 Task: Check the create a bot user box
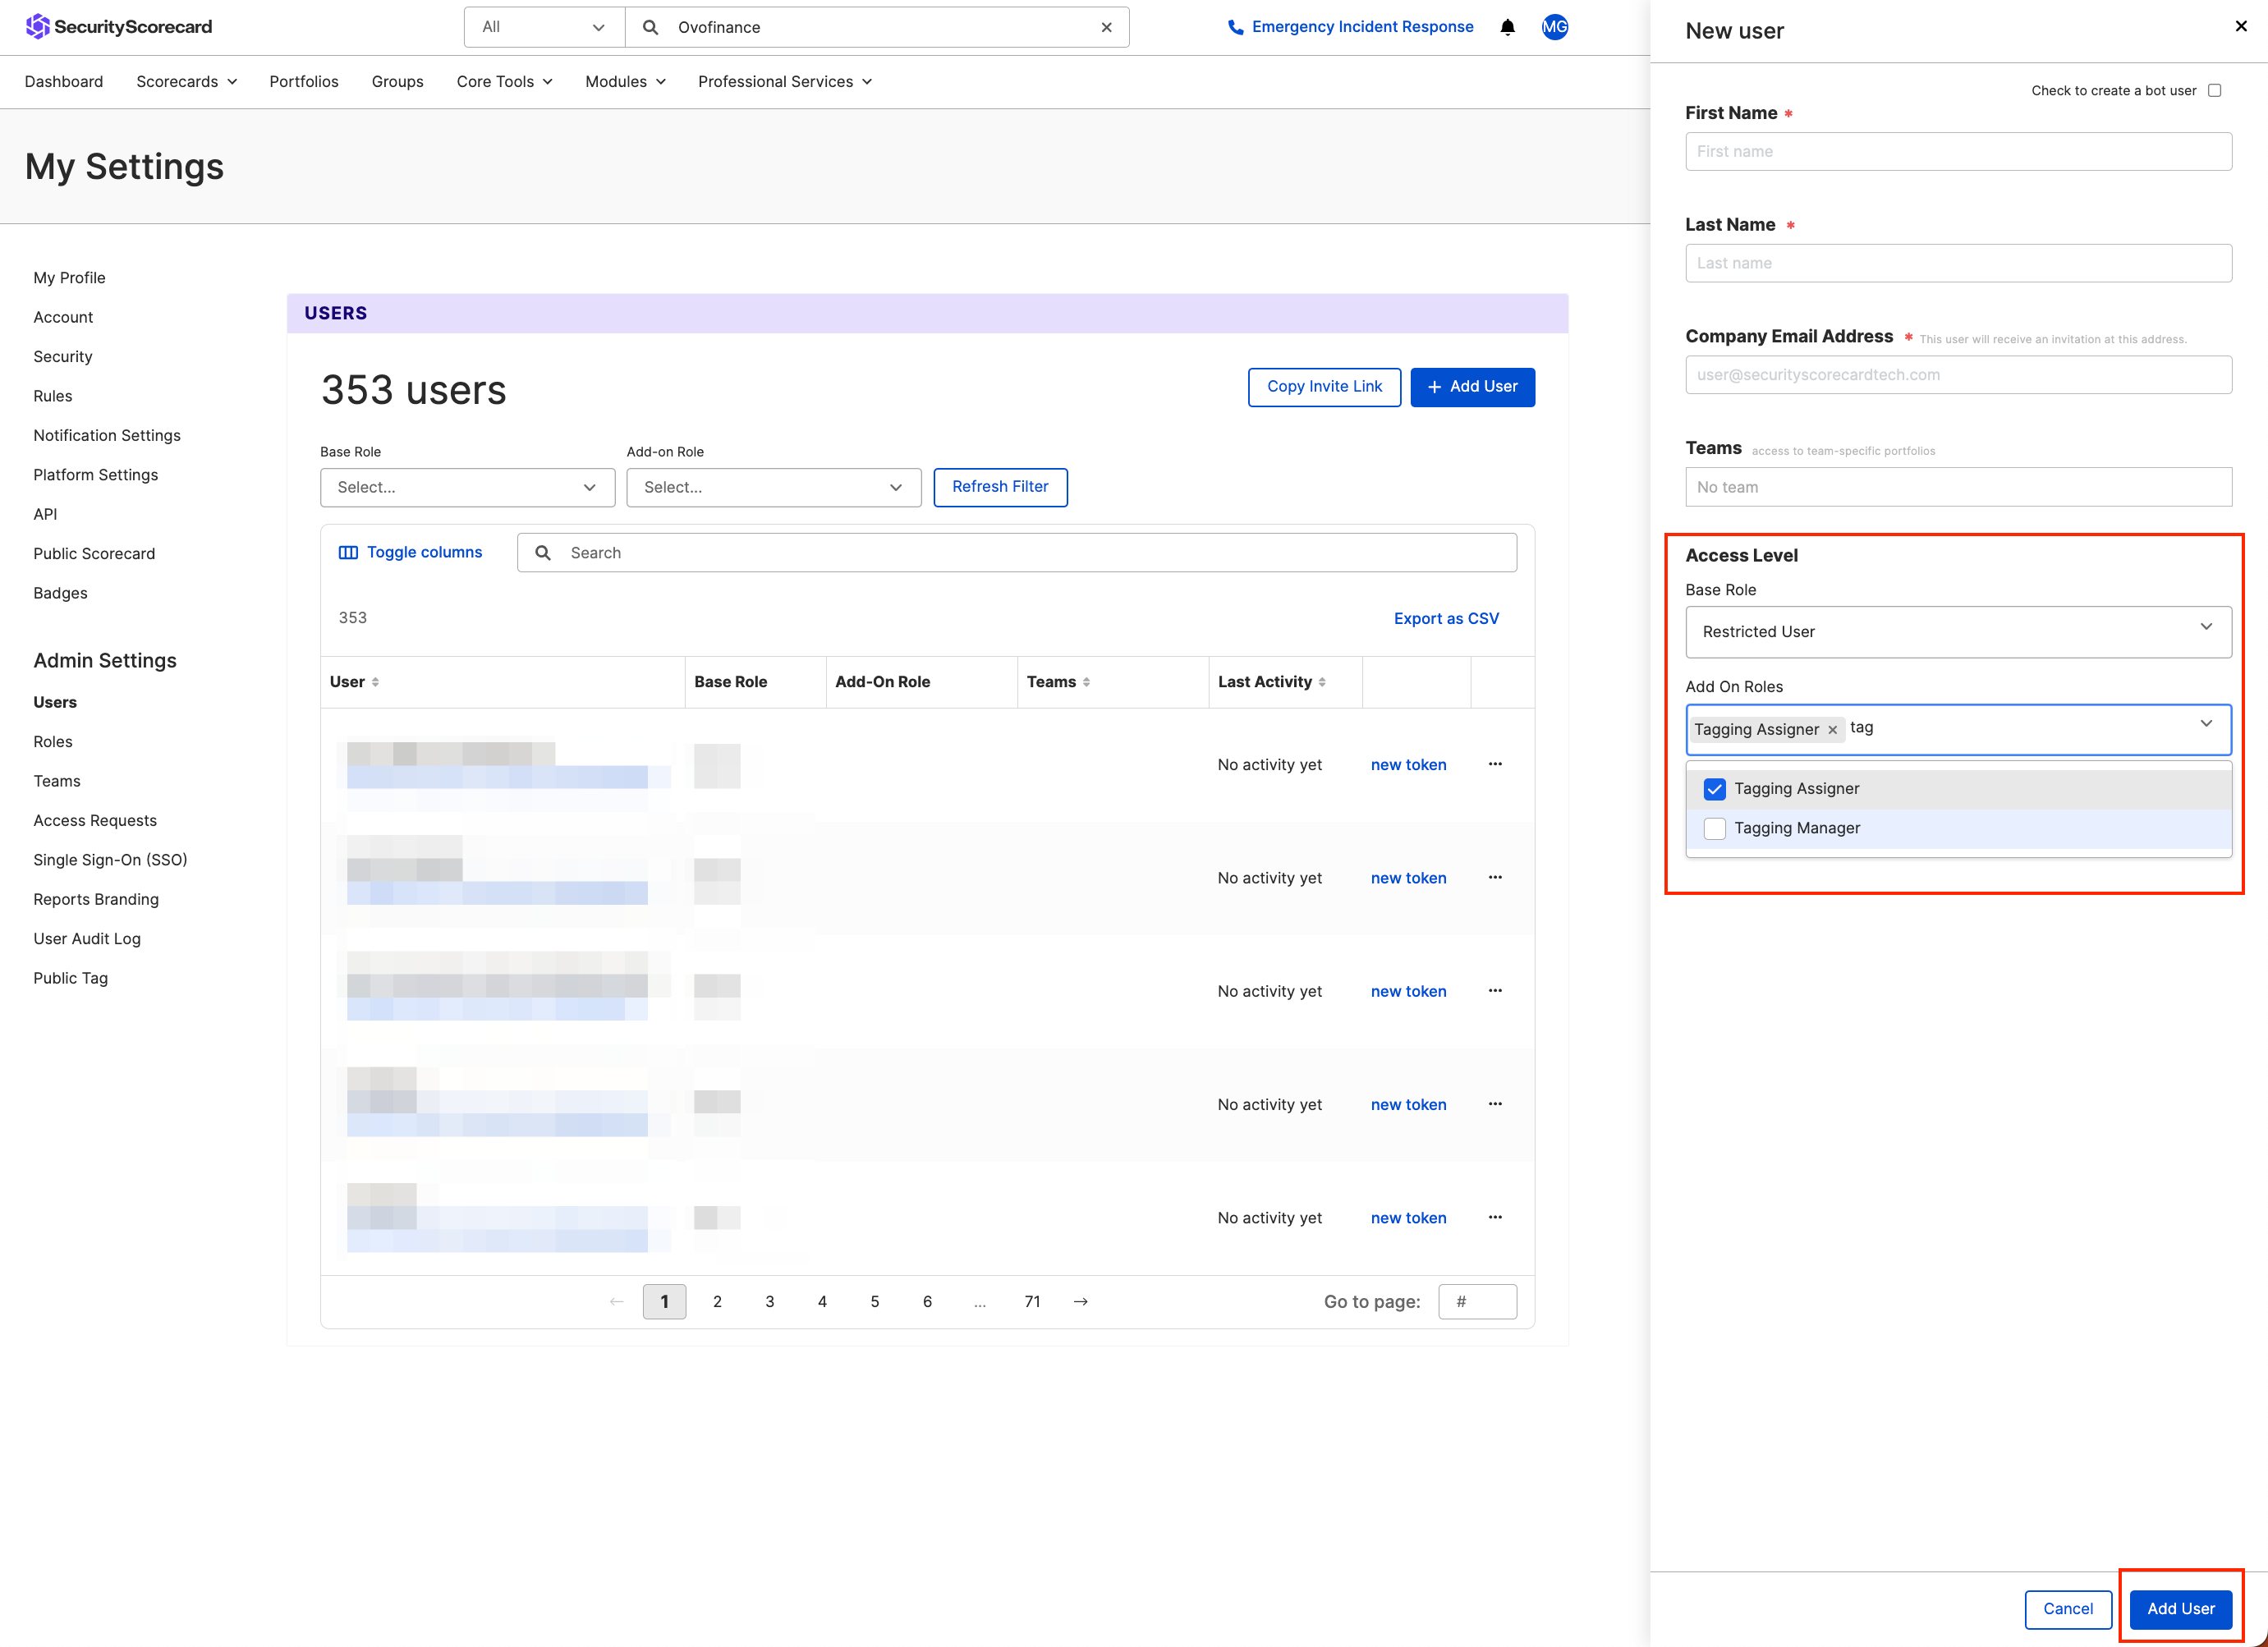point(2214,90)
